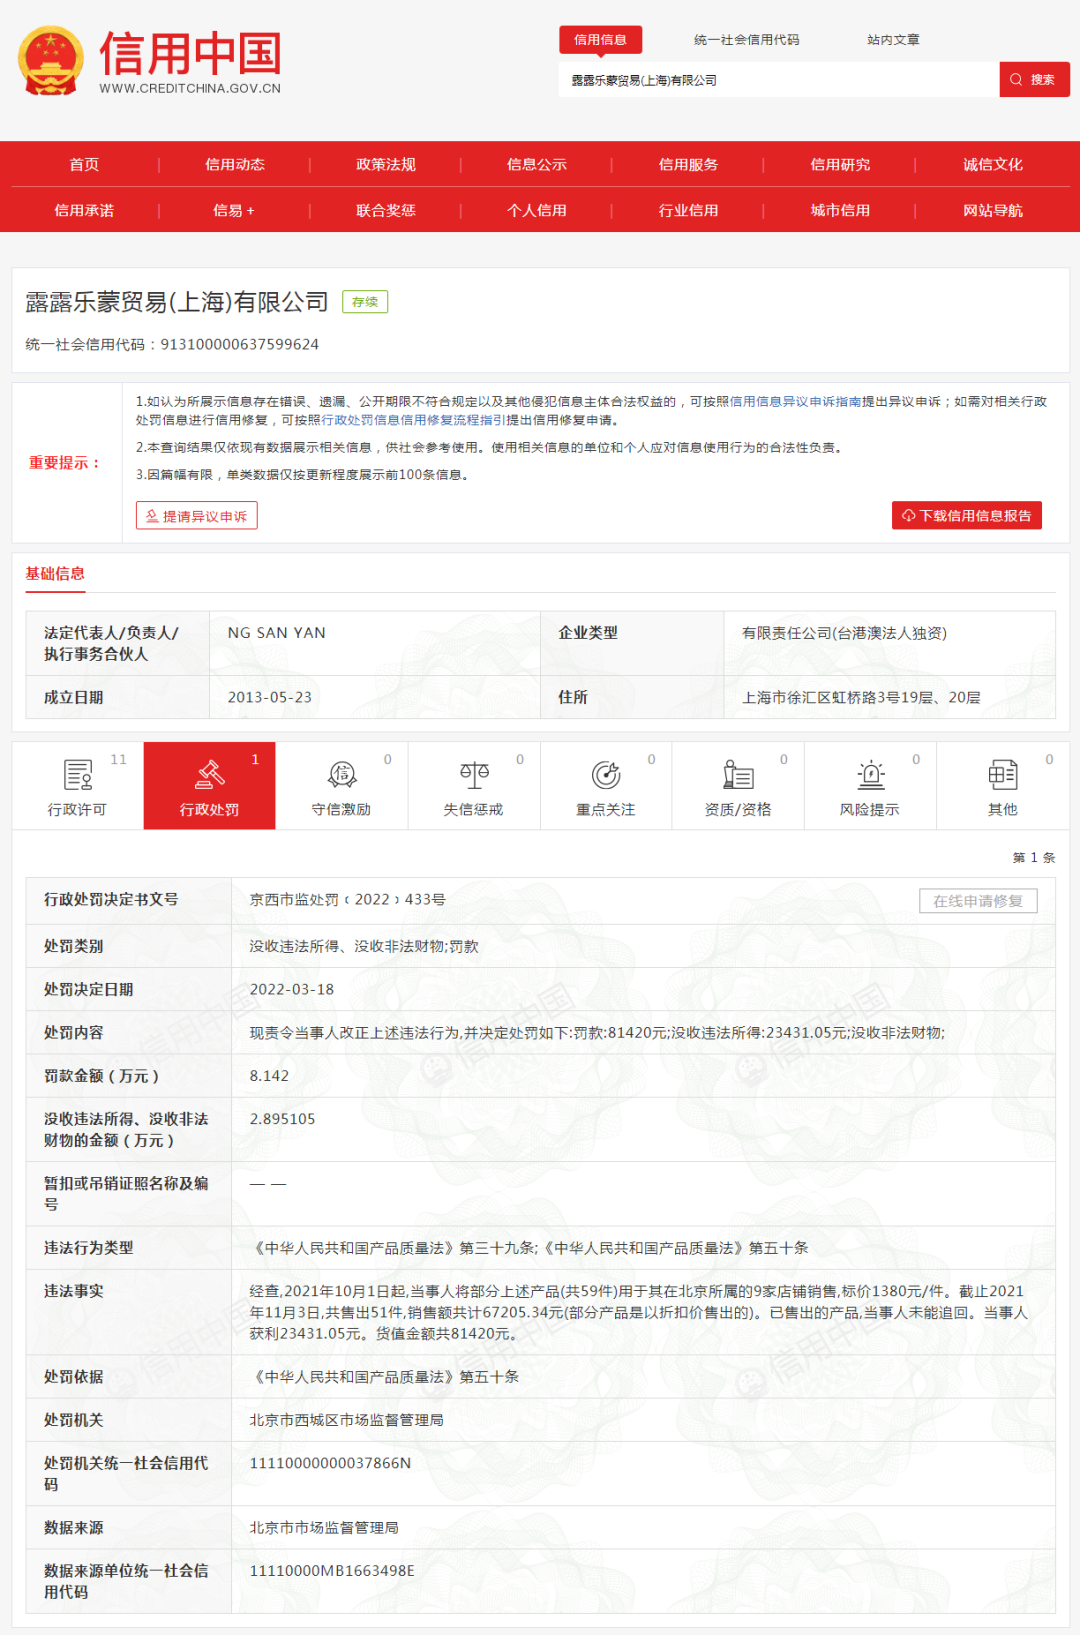
Task: Open the 风险提示 alarm icon
Action: (871, 775)
